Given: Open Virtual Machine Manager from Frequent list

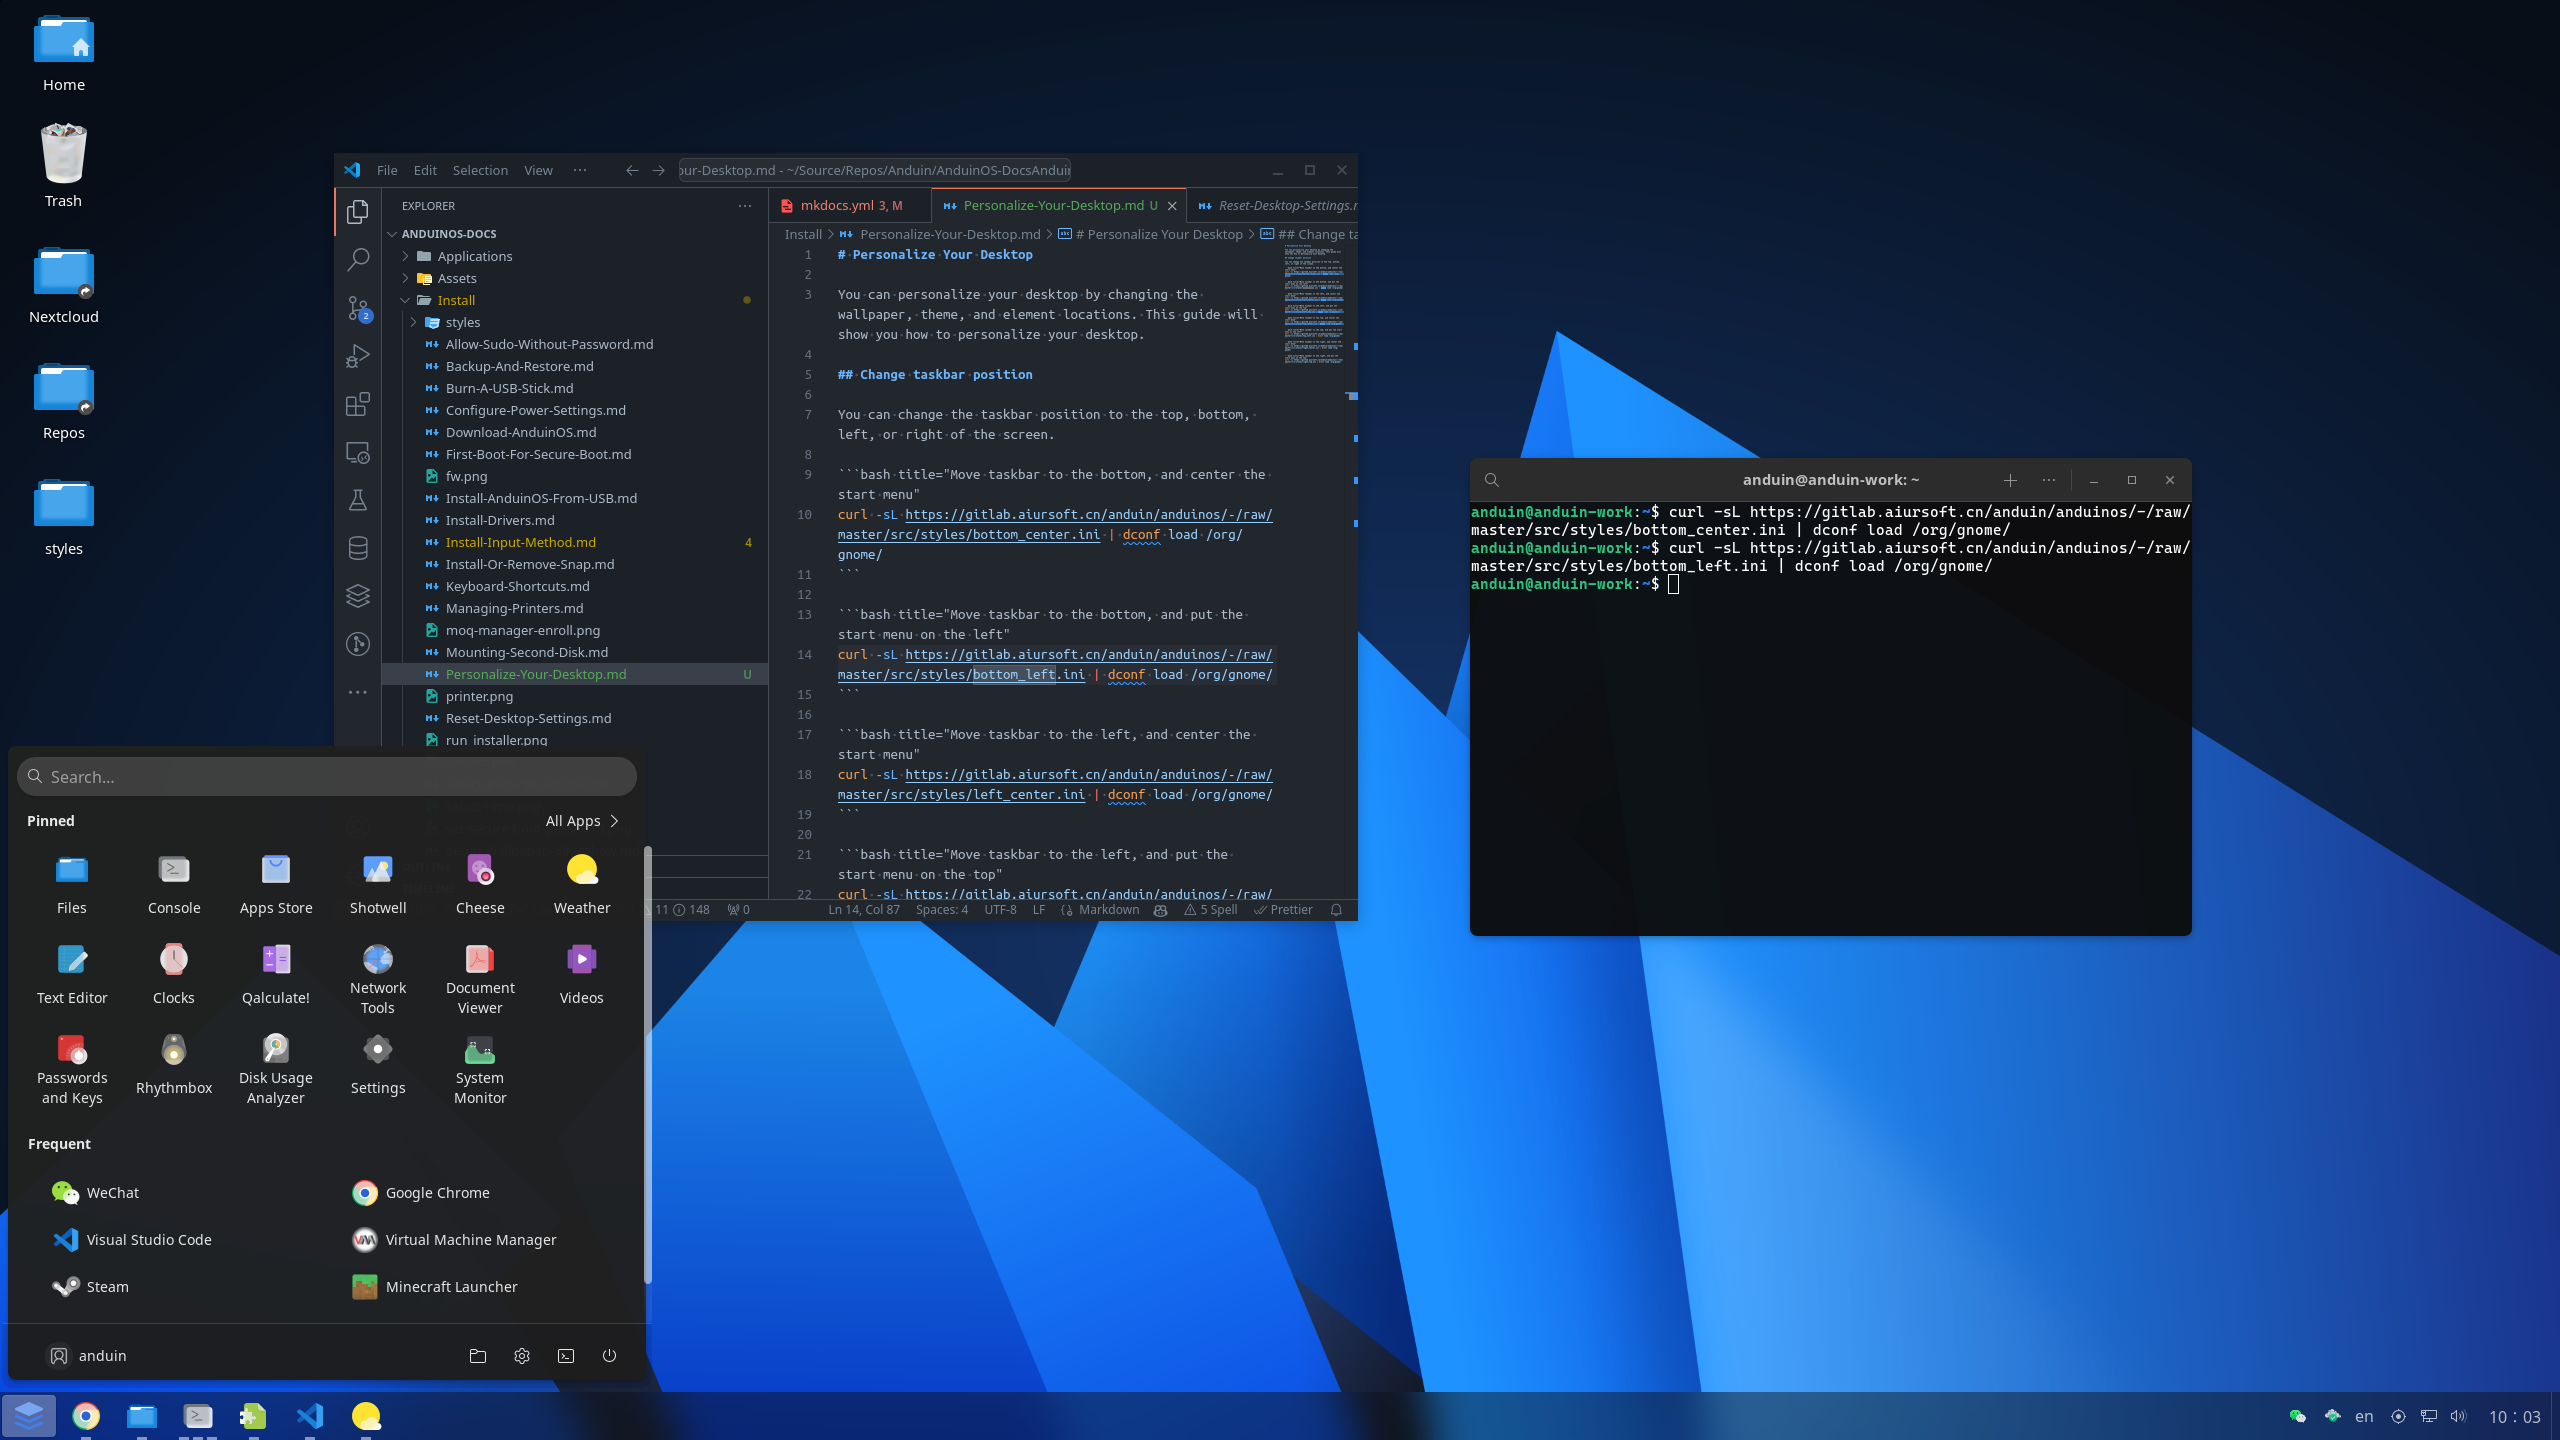Looking at the screenshot, I should coord(454,1240).
